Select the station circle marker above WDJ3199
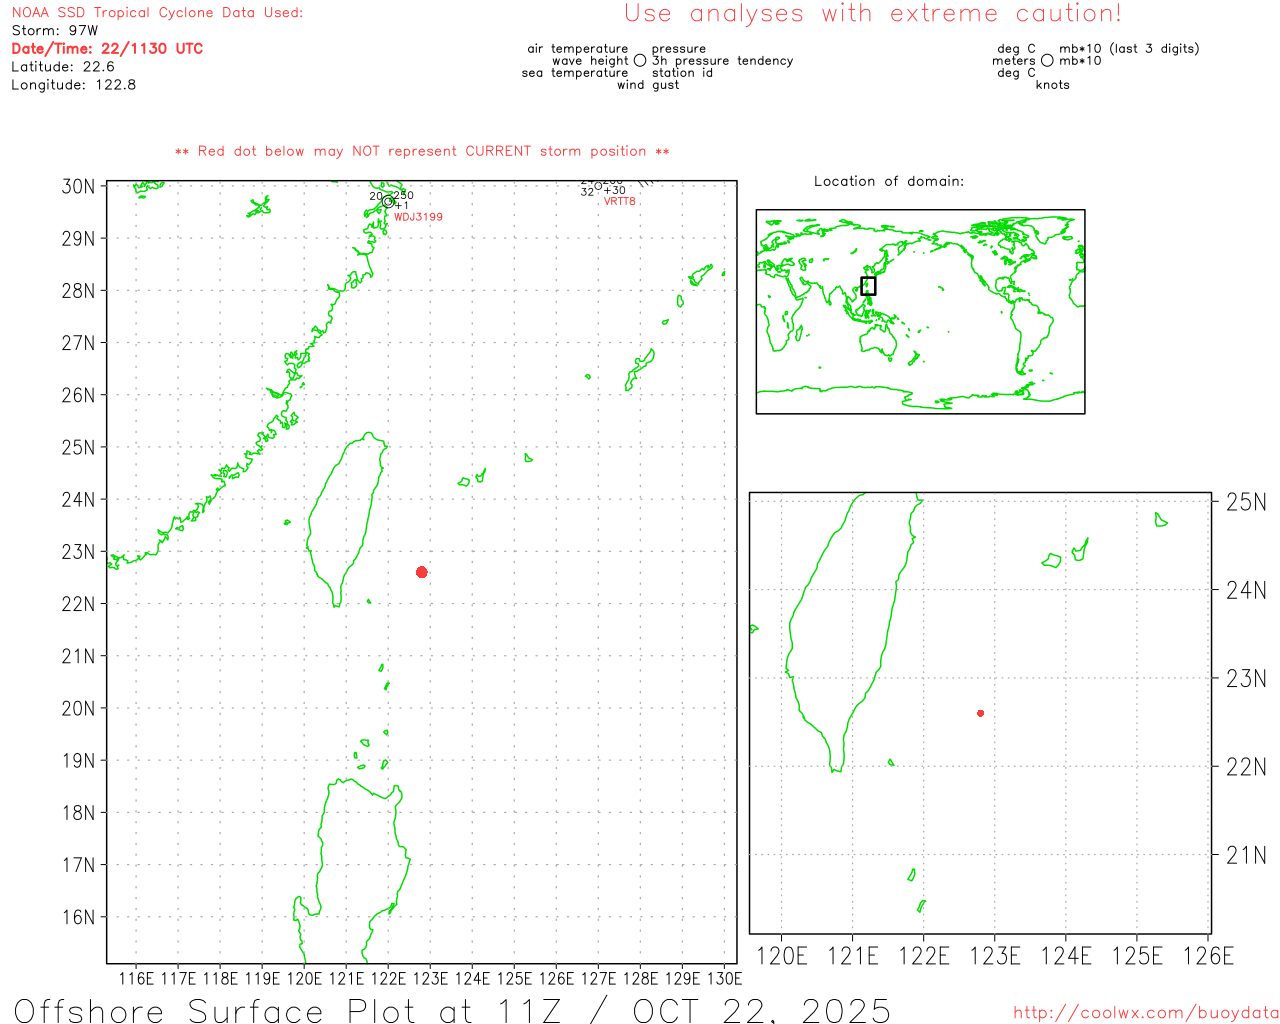 (x=388, y=201)
